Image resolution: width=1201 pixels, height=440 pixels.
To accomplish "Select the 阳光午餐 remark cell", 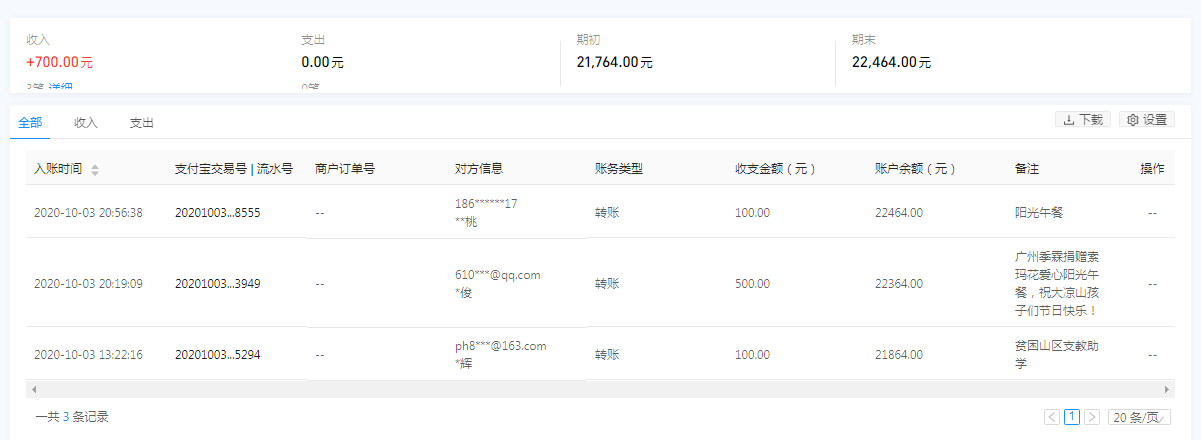I will pos(1041,213).
